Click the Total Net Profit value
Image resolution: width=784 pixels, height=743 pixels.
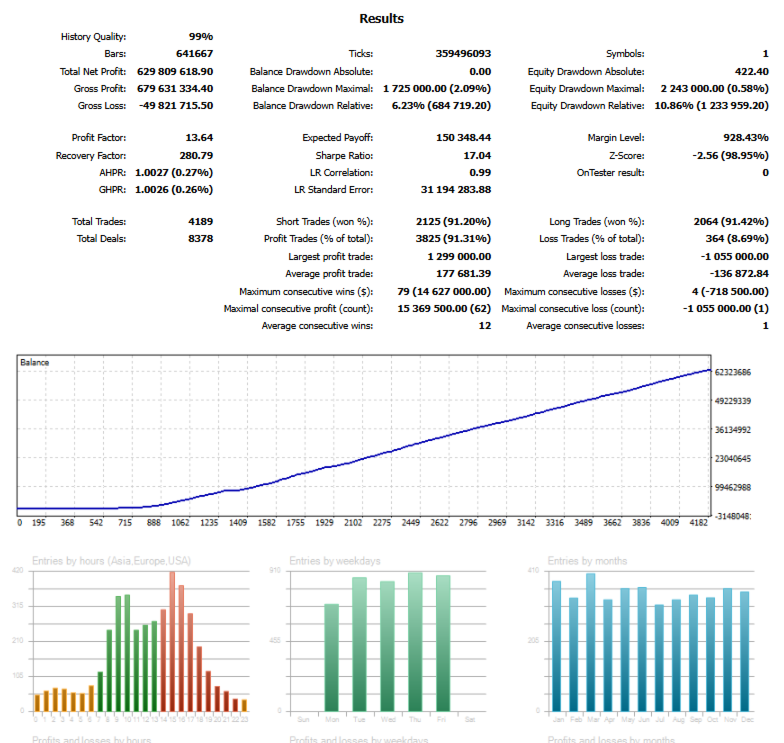tap(175, 72)
